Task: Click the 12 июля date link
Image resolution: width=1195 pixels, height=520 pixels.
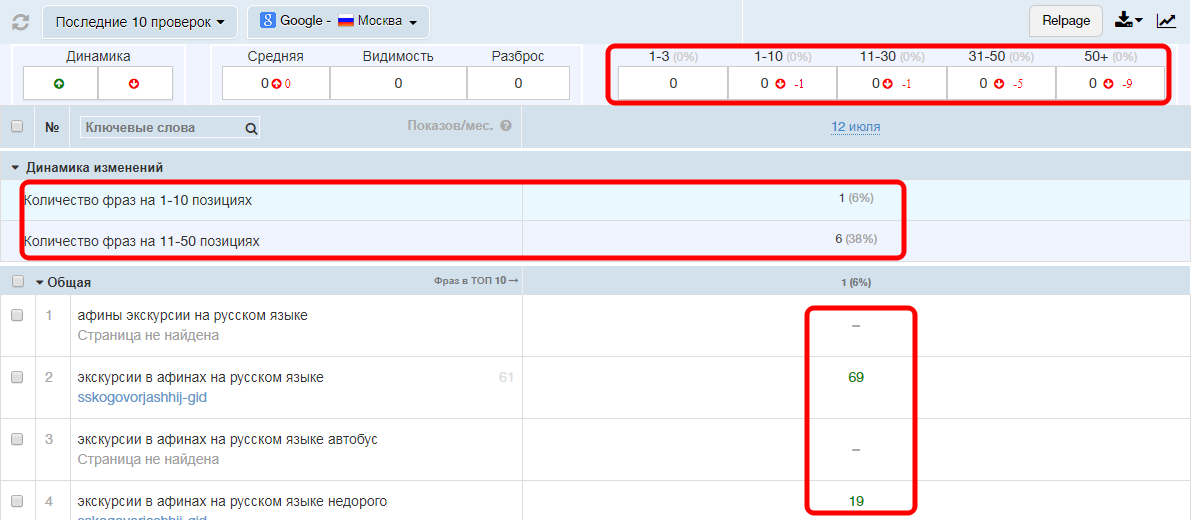Action: click(855, 127)
